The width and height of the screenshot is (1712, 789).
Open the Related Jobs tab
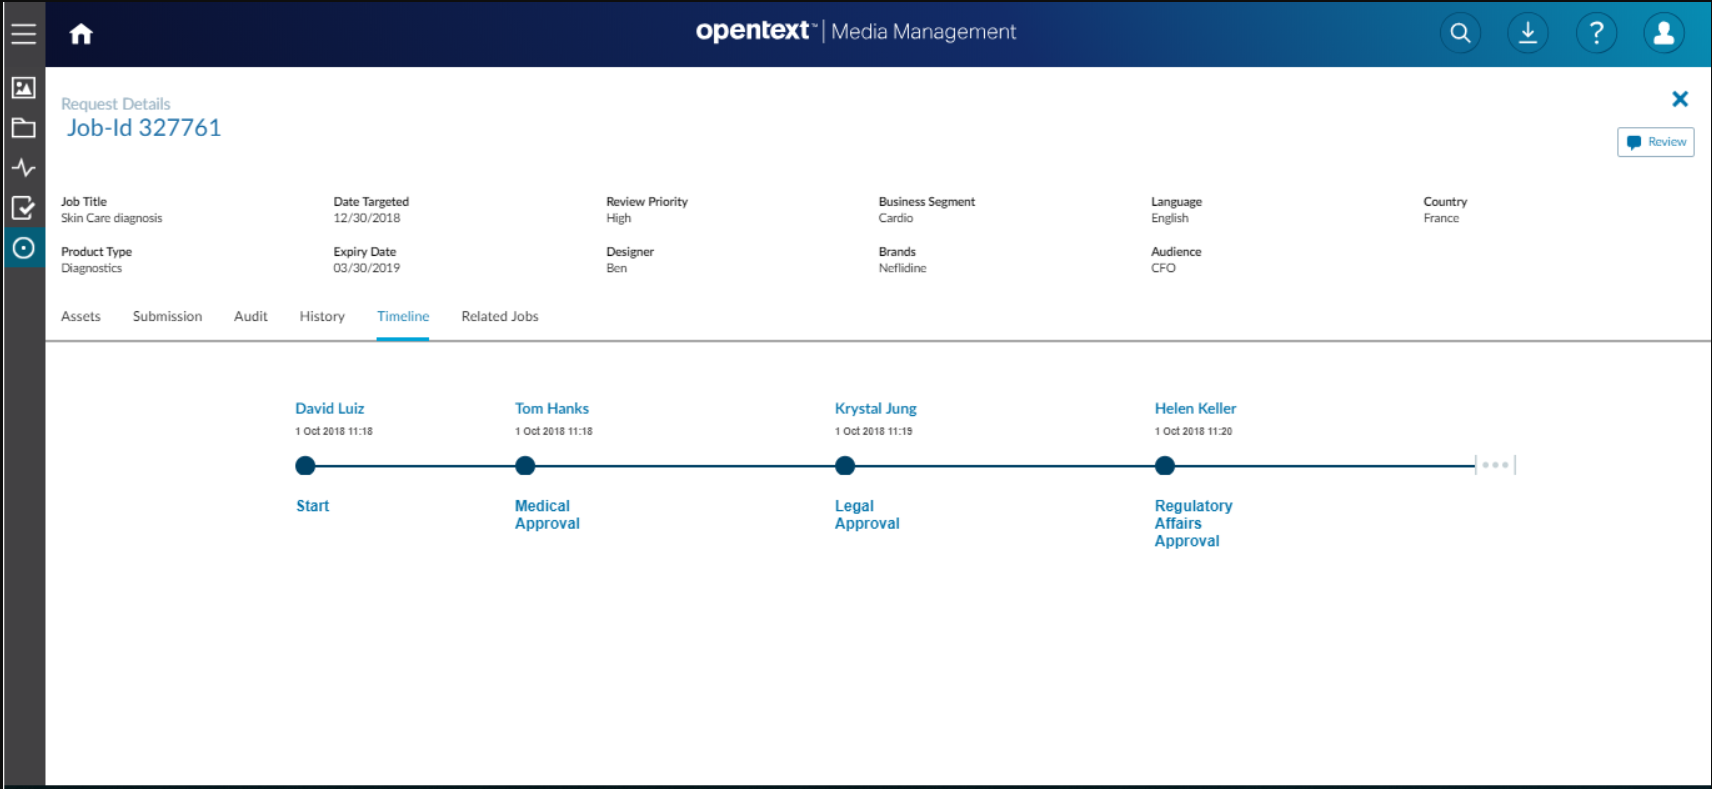(x=500, y=316)
